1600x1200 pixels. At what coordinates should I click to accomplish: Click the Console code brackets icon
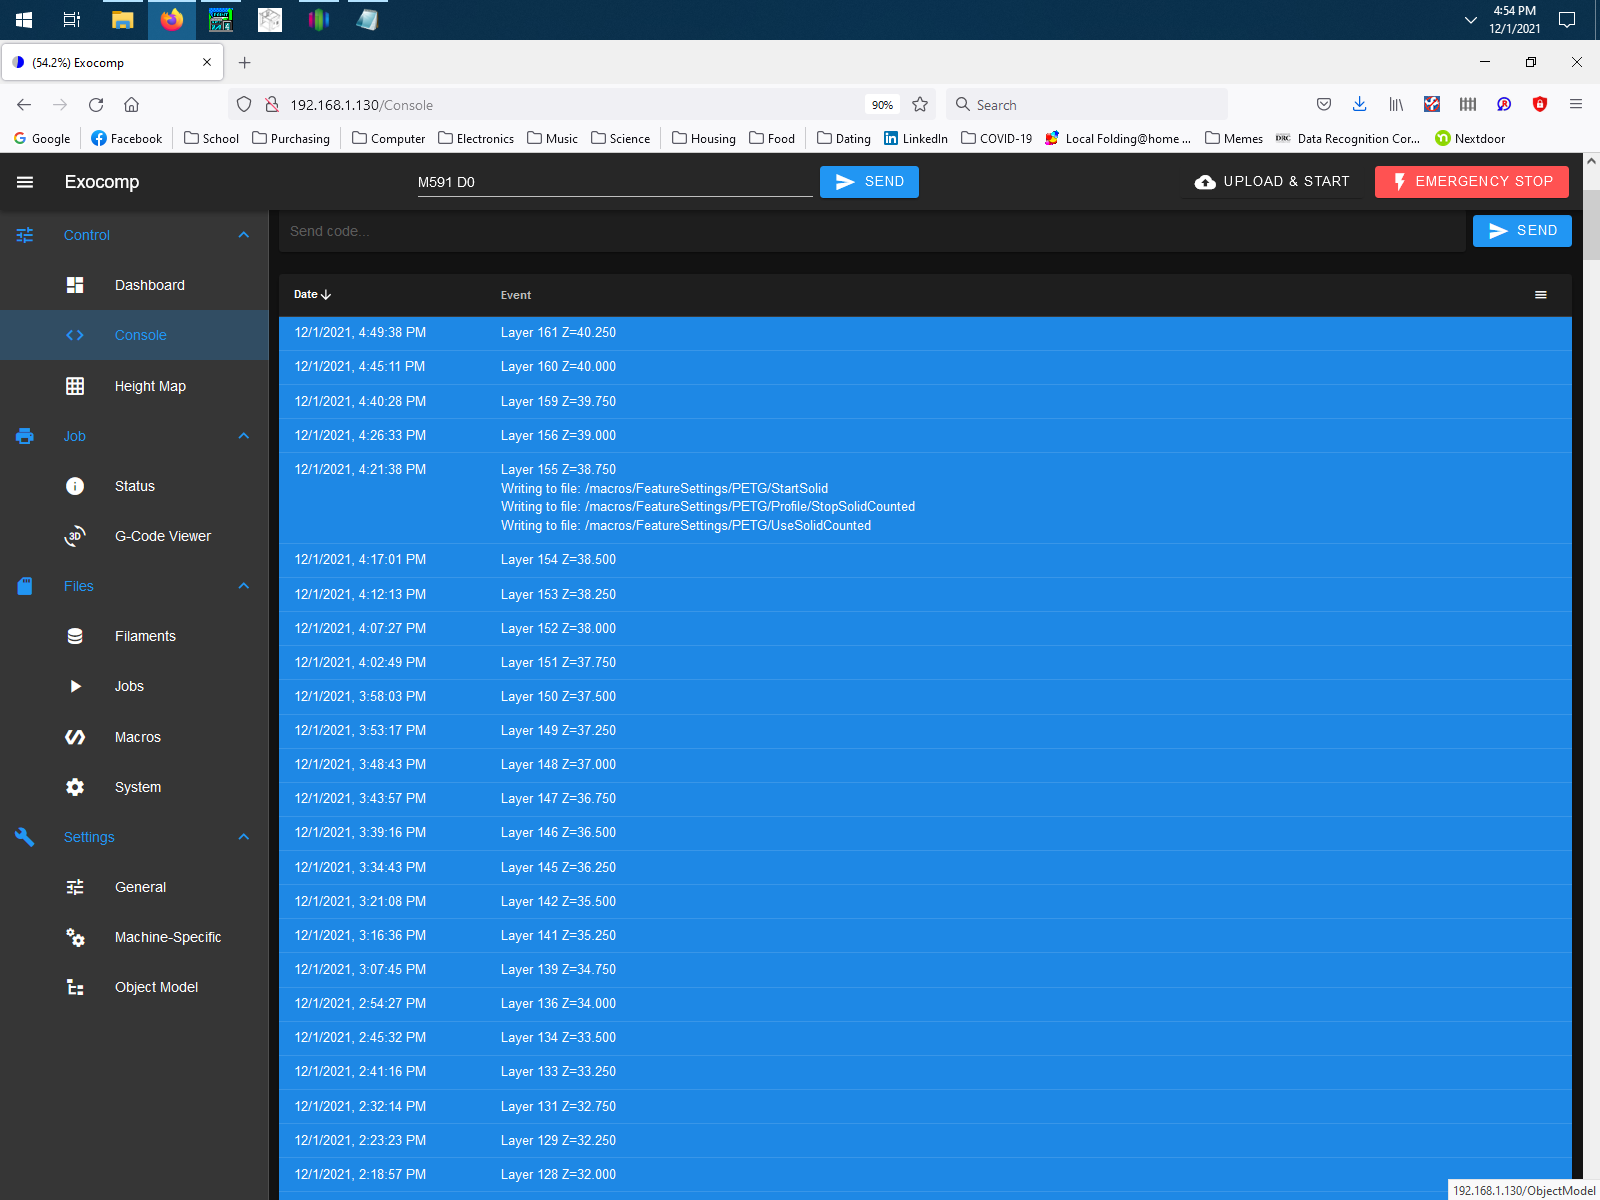point(75,335)
